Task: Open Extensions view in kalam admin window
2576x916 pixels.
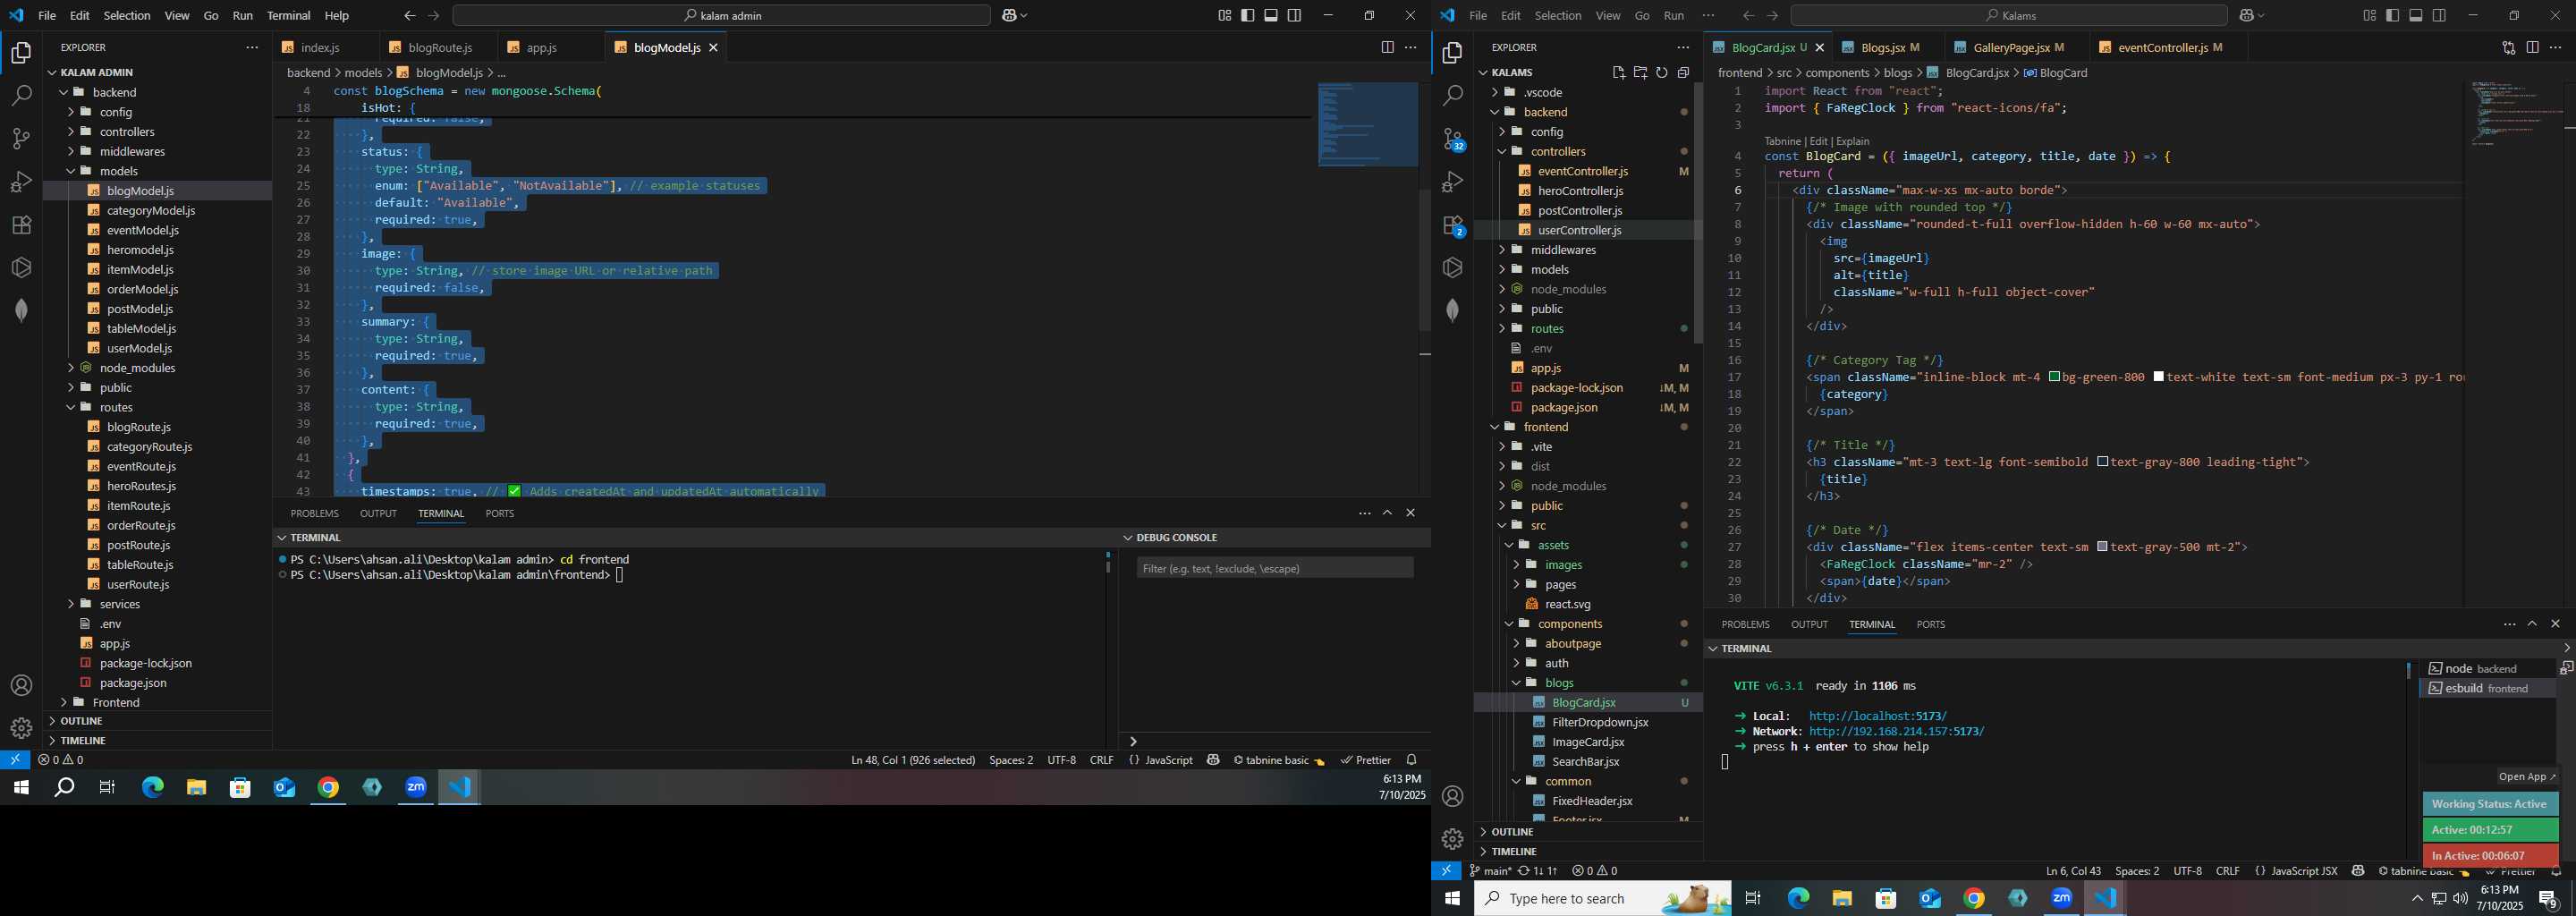Action: tap(21, 225)
